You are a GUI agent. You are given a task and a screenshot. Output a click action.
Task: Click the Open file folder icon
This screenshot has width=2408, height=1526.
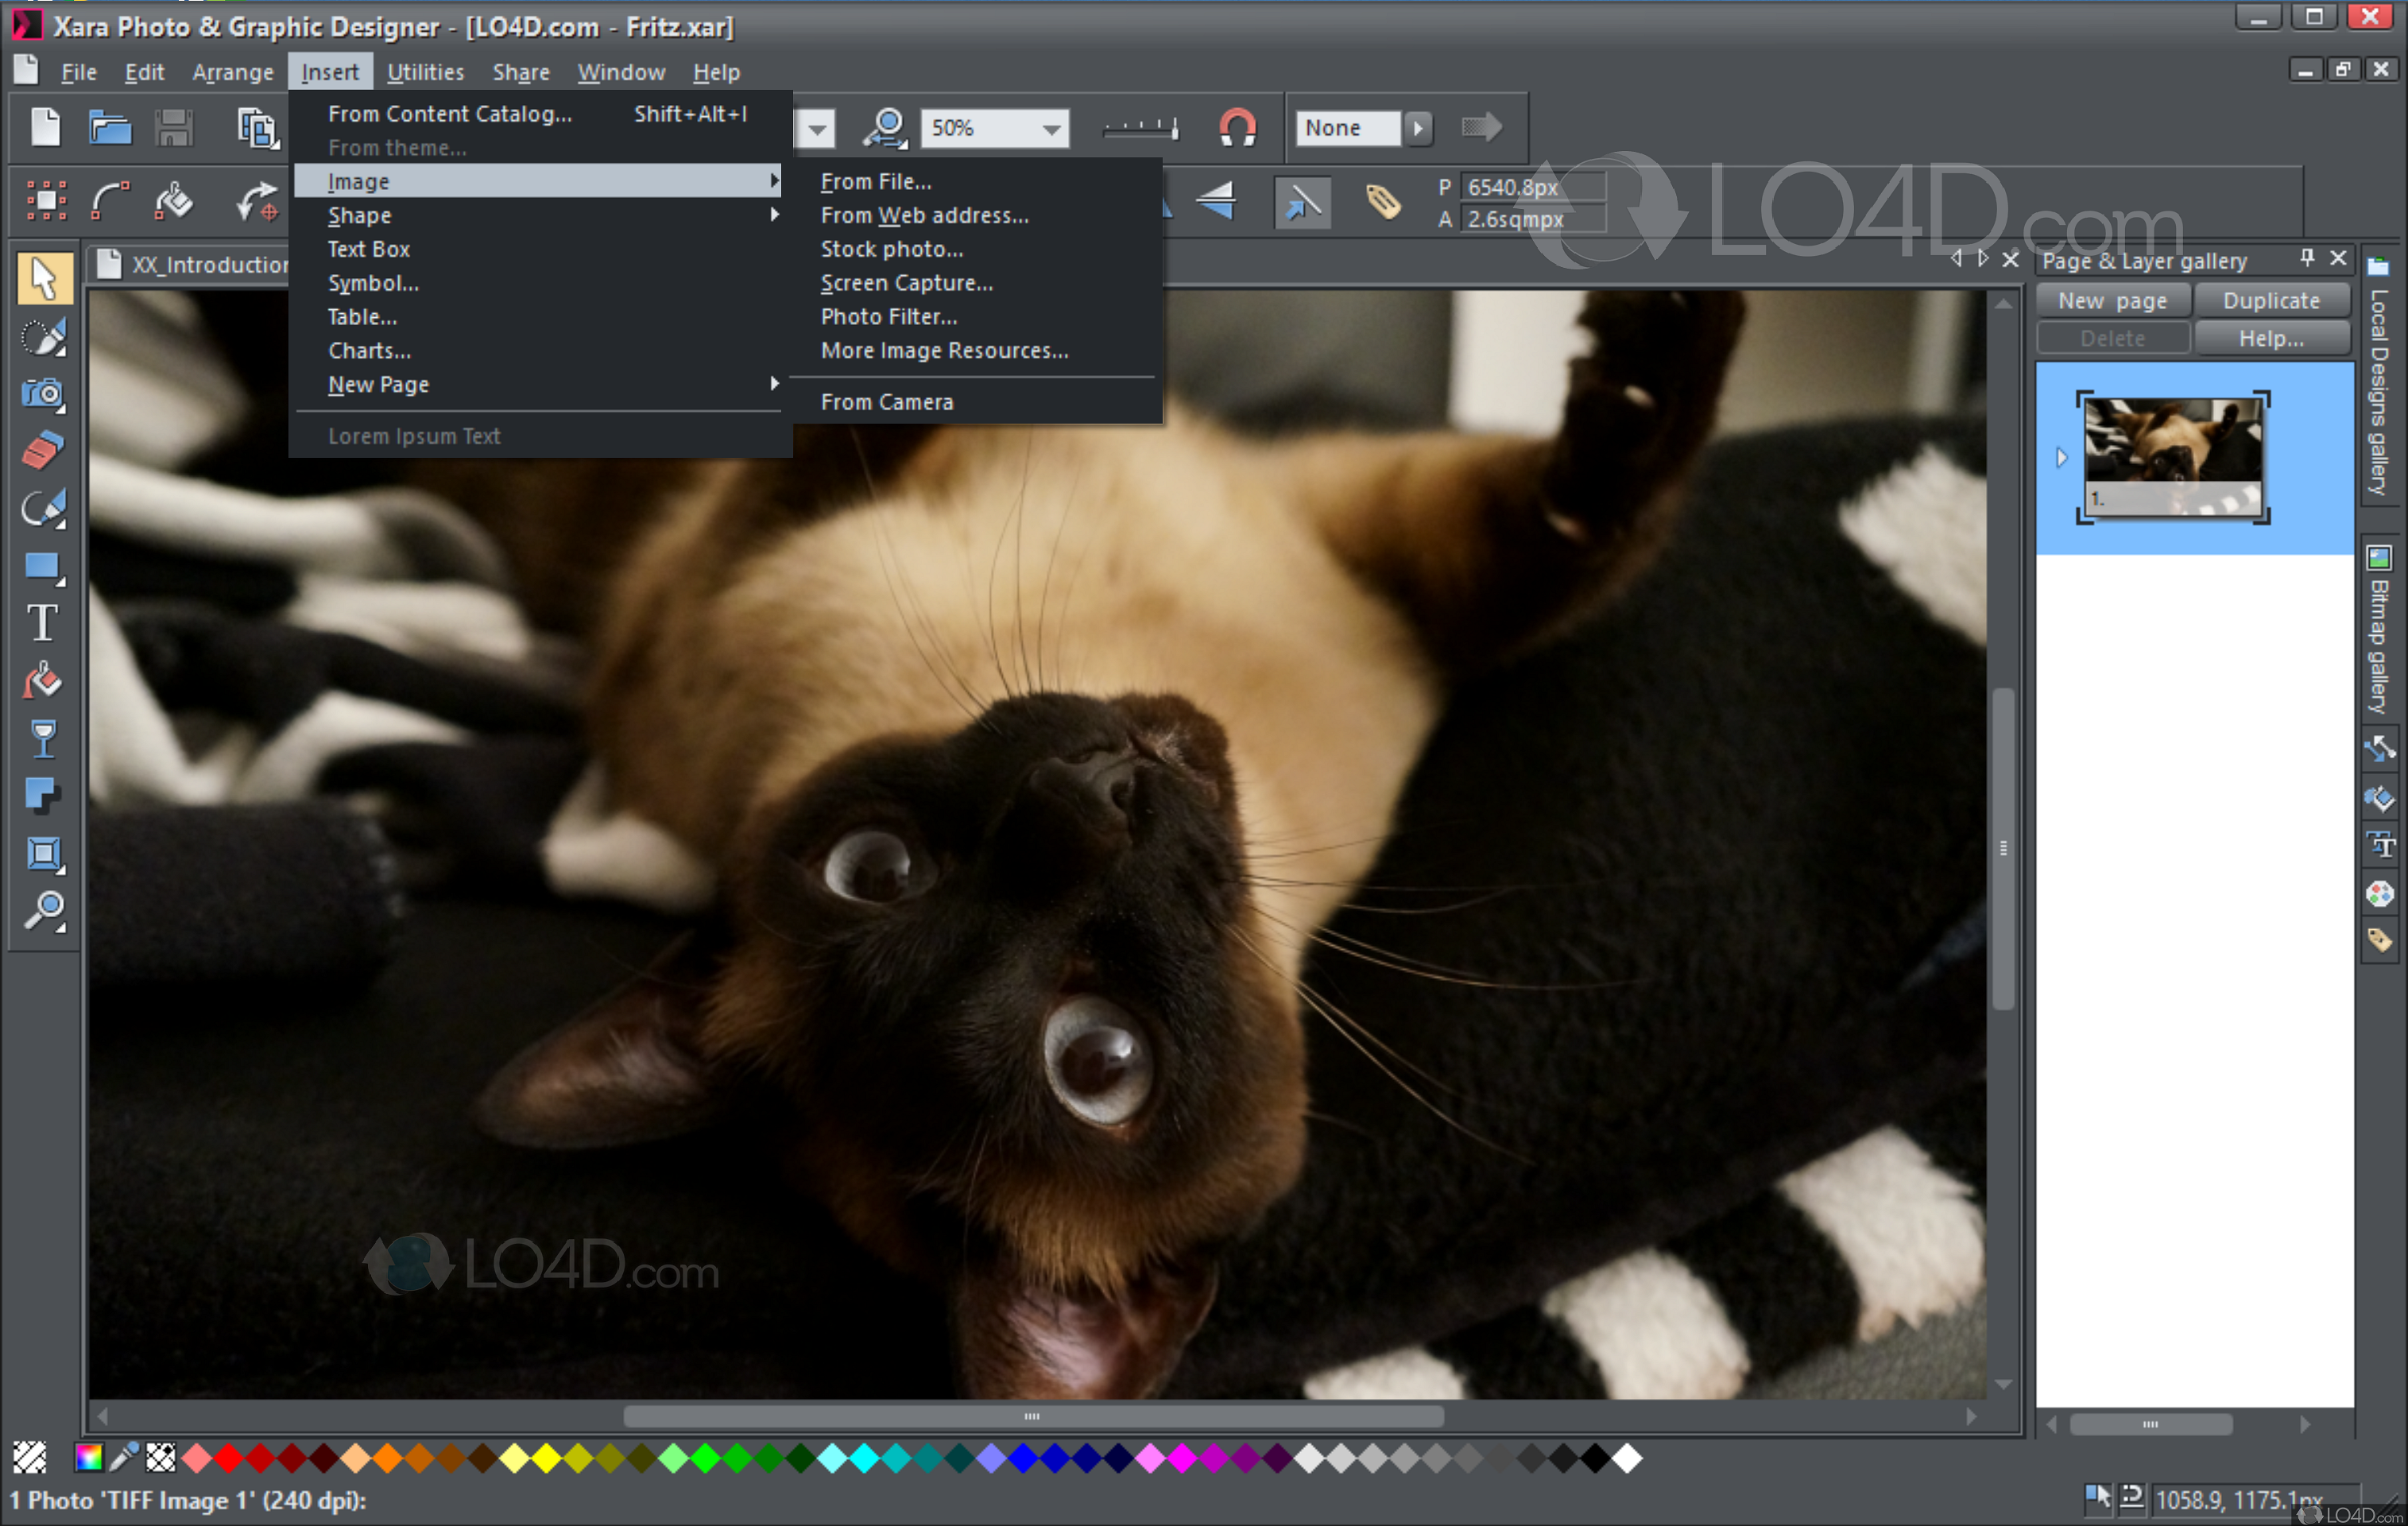pos(110,128)
